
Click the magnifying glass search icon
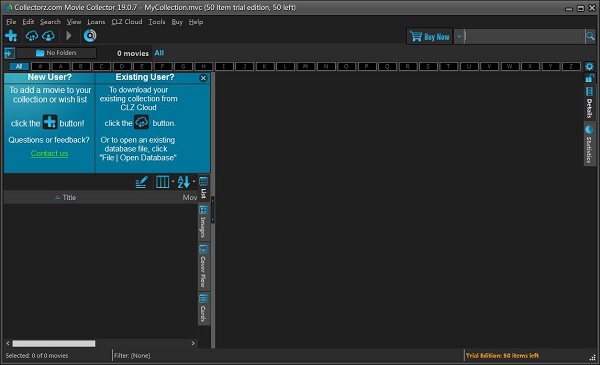(x=590, y=37)
